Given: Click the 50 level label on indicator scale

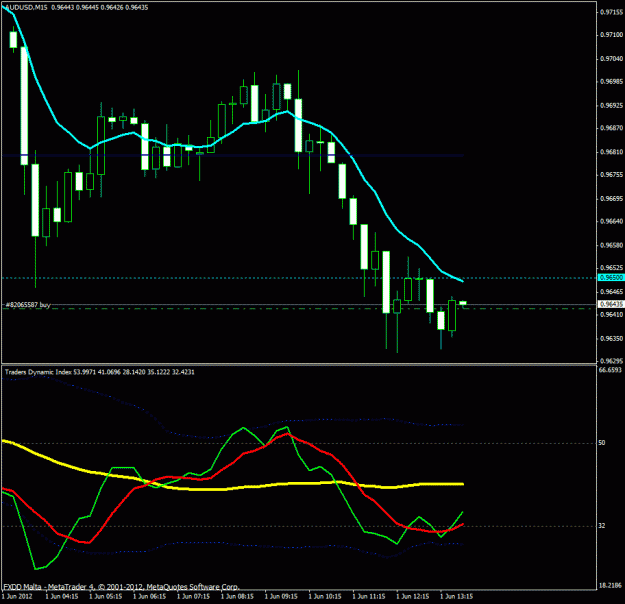Looking at the screenshot, I should coord(601,443).
